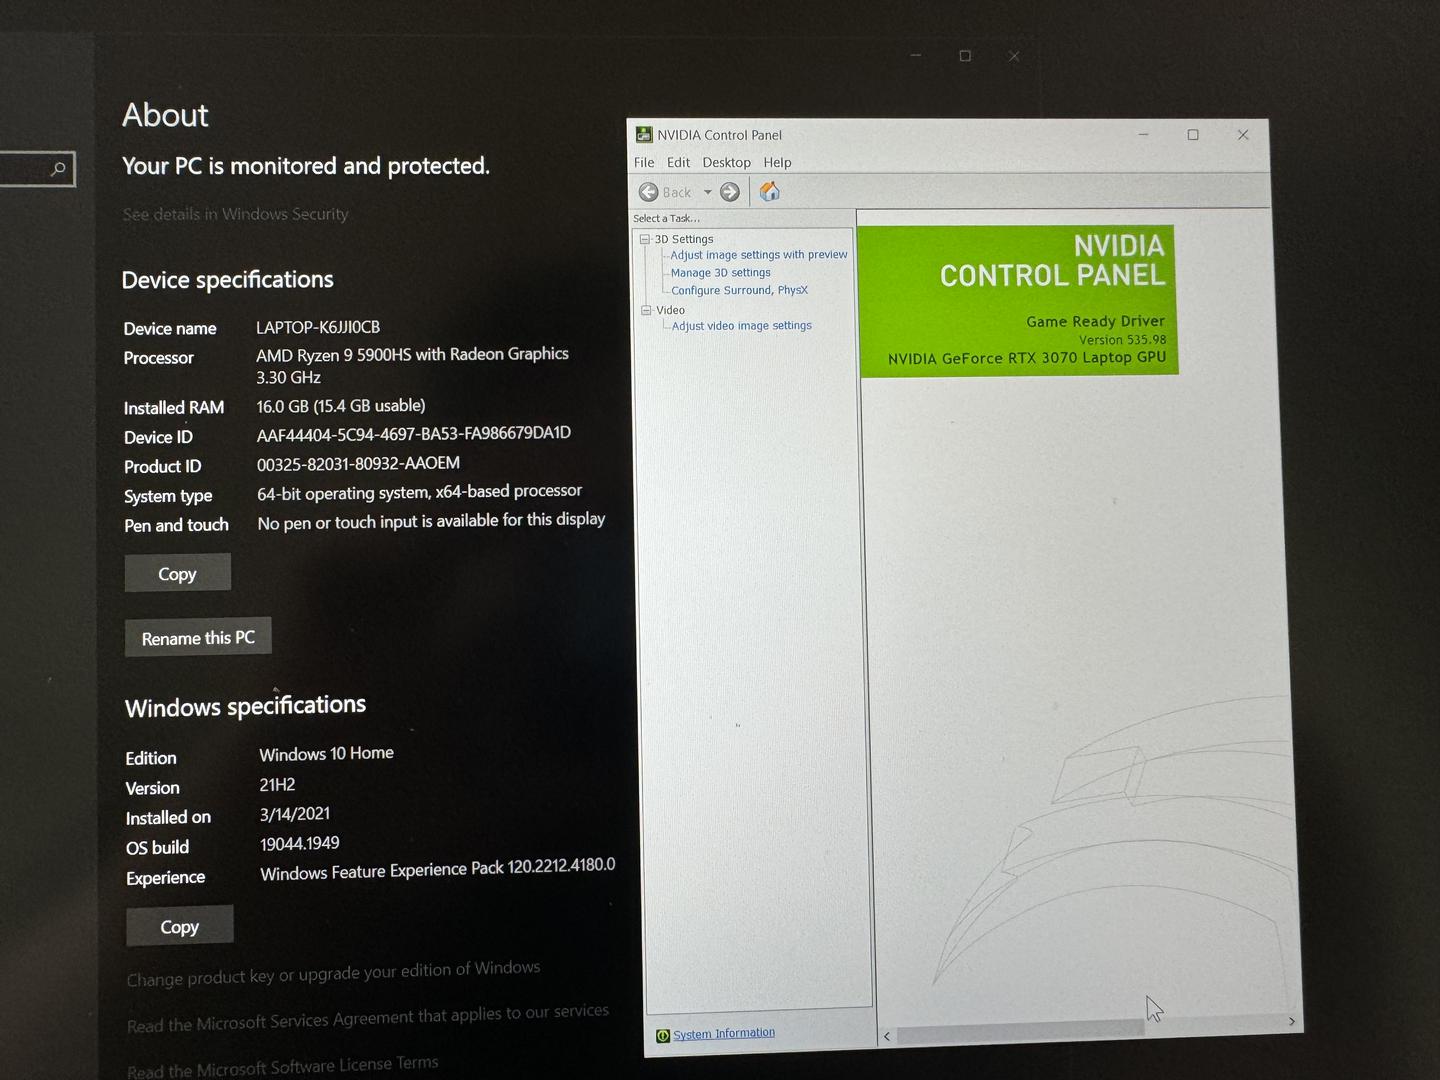Click Change product key or upgrade link

pos(334,973)
